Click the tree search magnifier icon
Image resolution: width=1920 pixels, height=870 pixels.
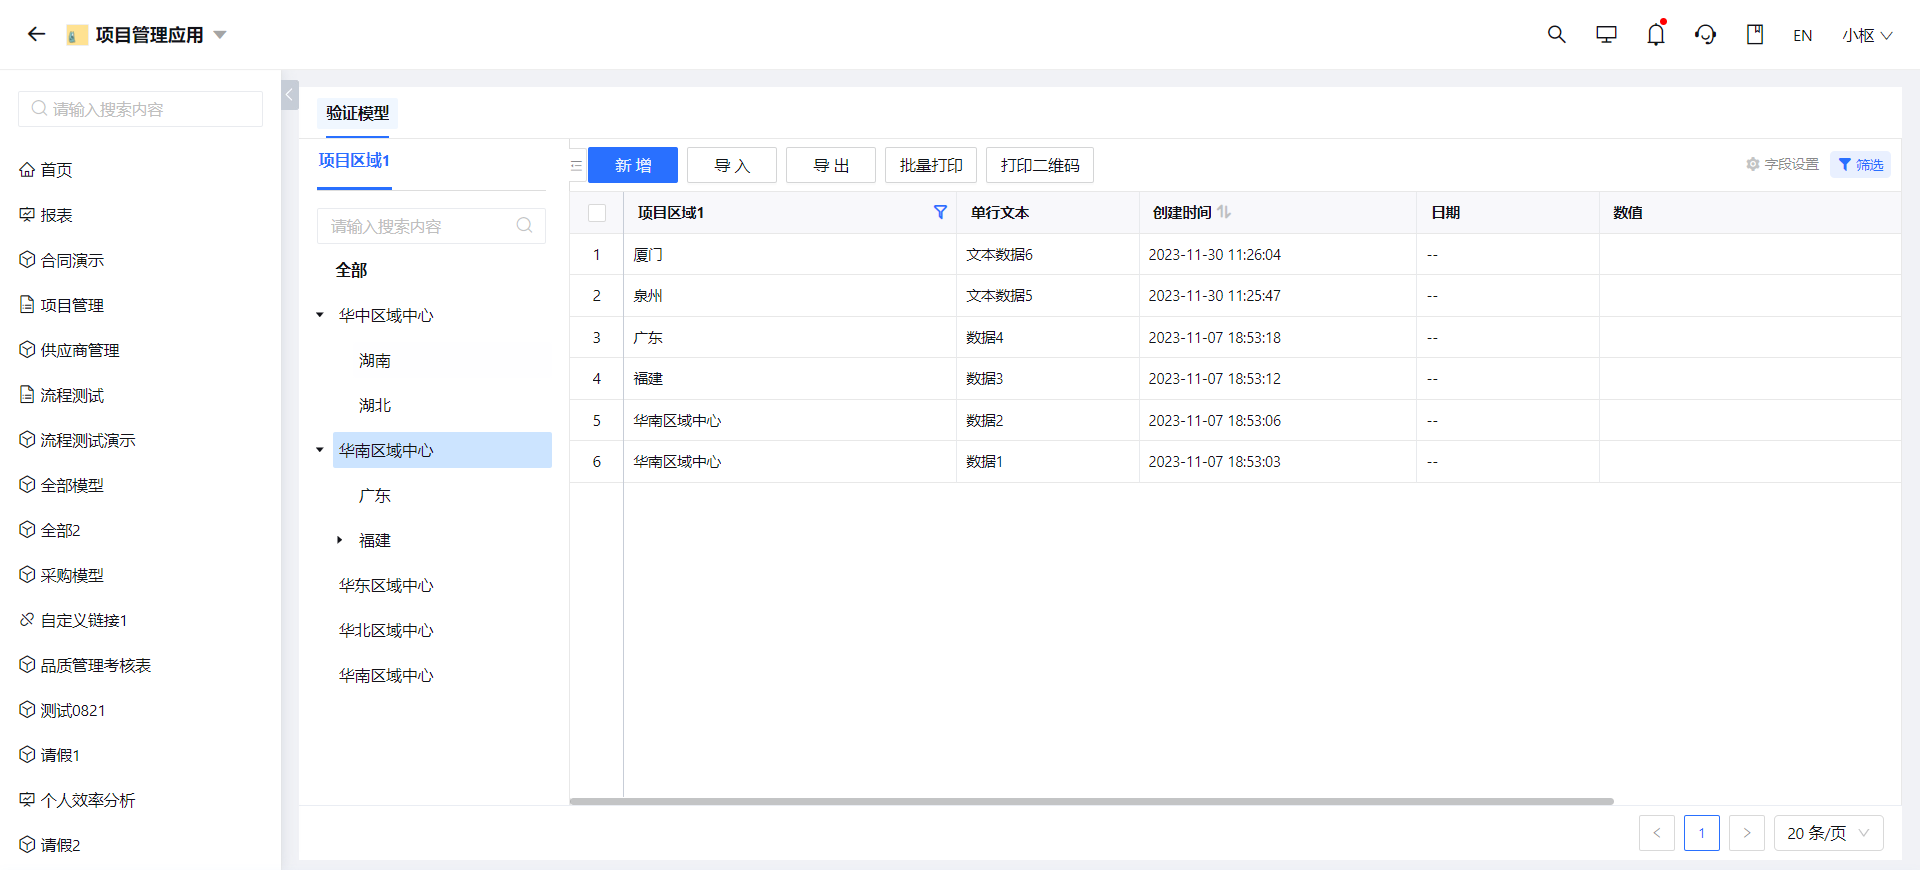(x=525, y=225)
